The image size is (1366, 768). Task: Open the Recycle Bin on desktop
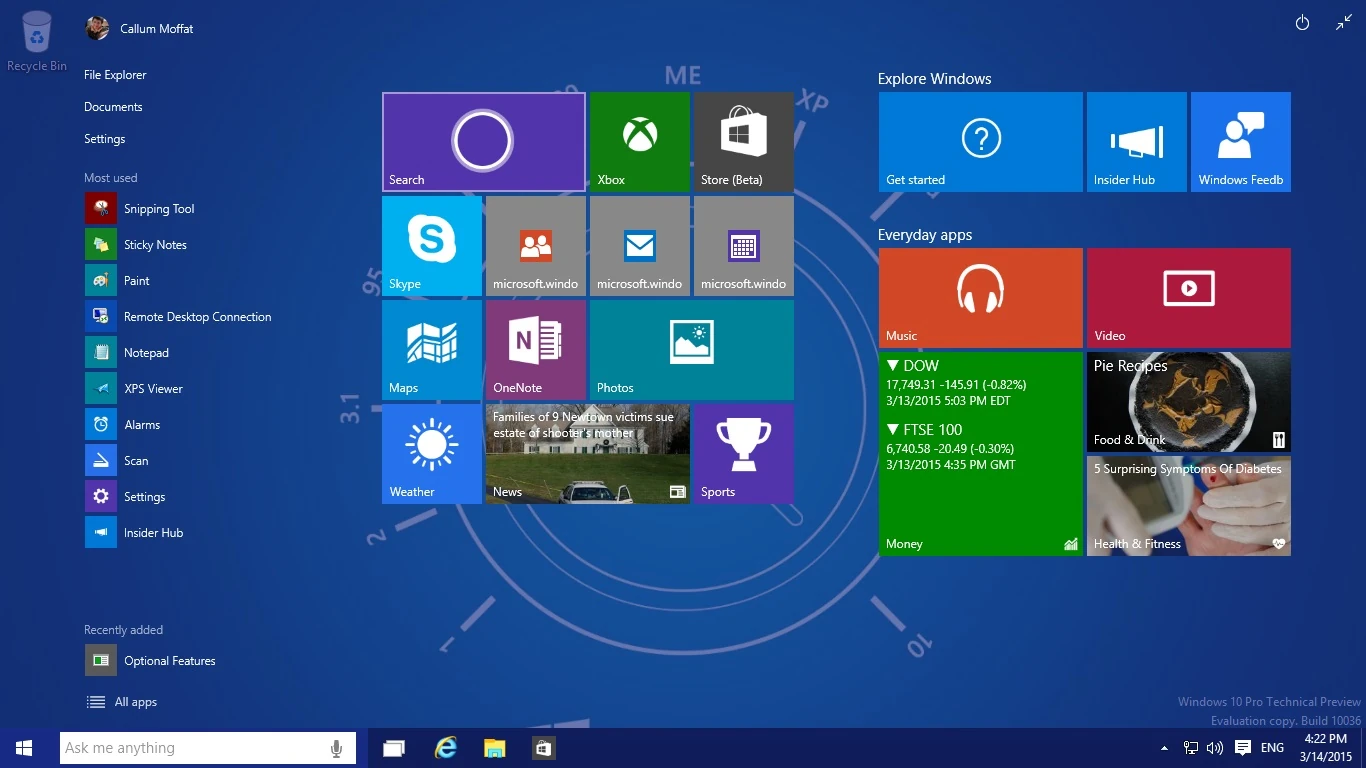coord(37,41)
